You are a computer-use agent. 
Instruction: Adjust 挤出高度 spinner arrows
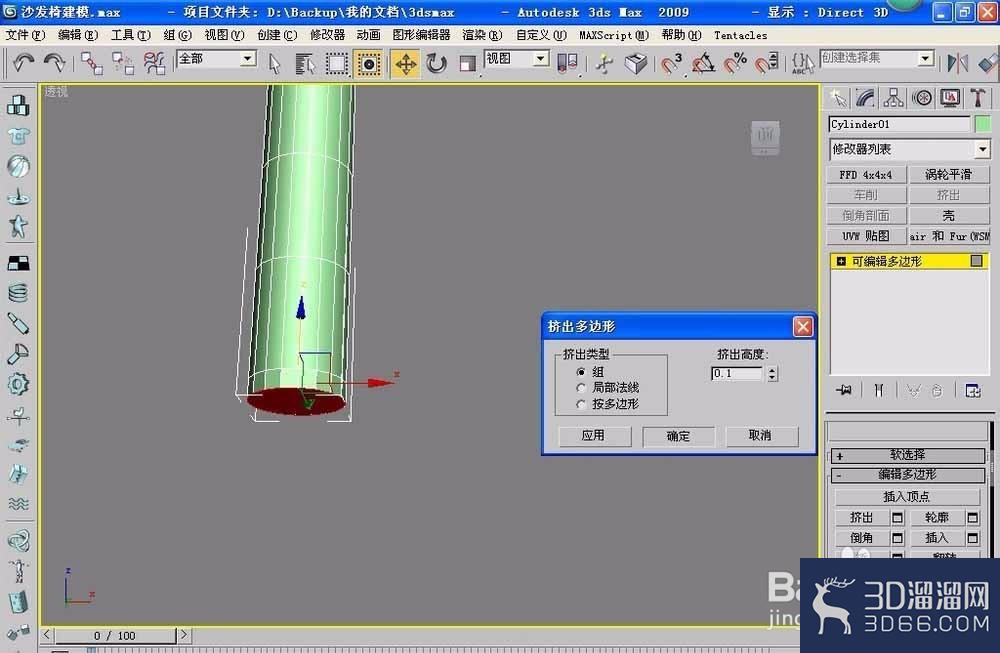[772, 374]
